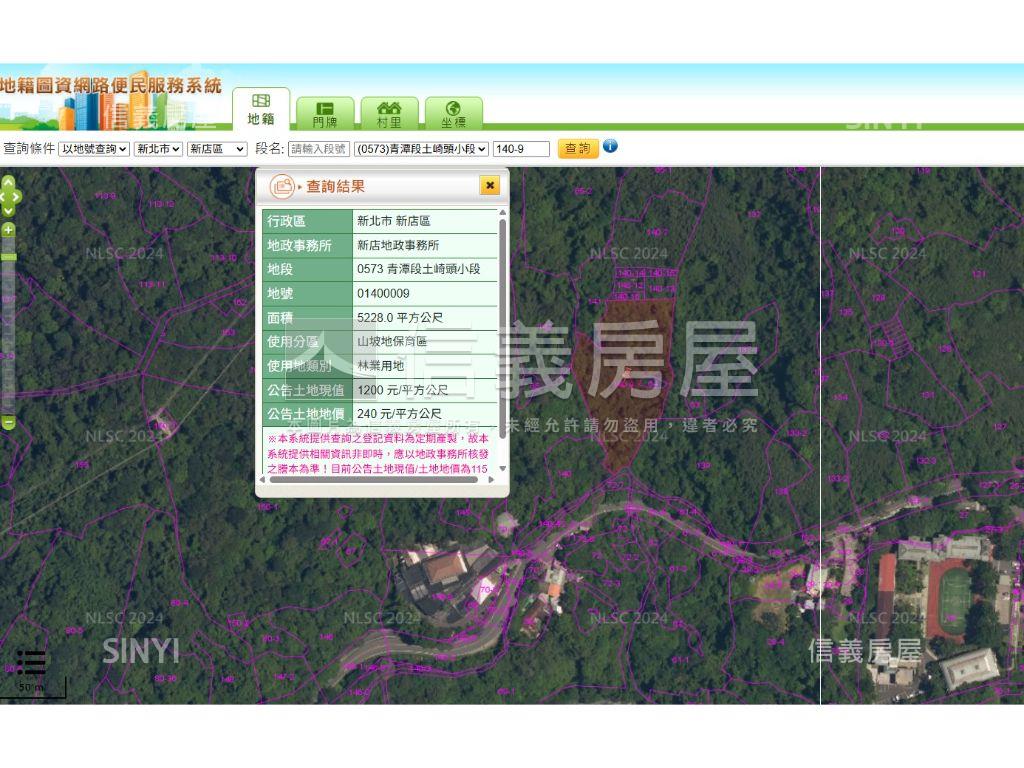Click the 請輸入段號 section number field
This screenshot has height=768, width=1024.
point(319,149)
